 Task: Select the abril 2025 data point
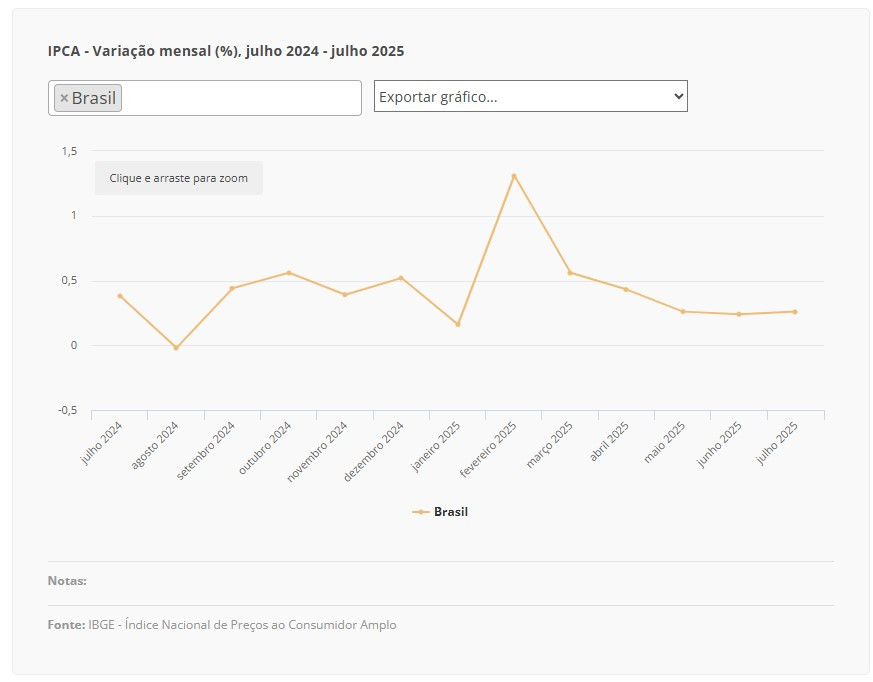(x=626, y=290)
